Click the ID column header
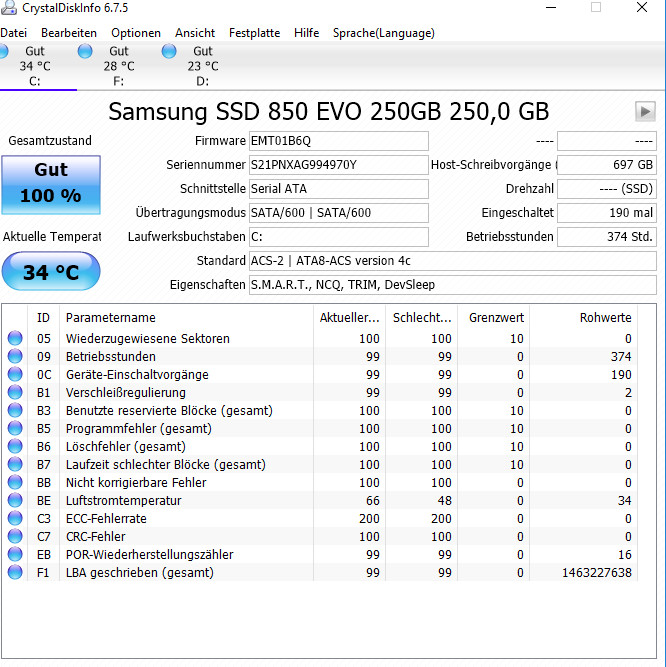The width and height of the screenshot is (666, 667). [x=43, y=318]
